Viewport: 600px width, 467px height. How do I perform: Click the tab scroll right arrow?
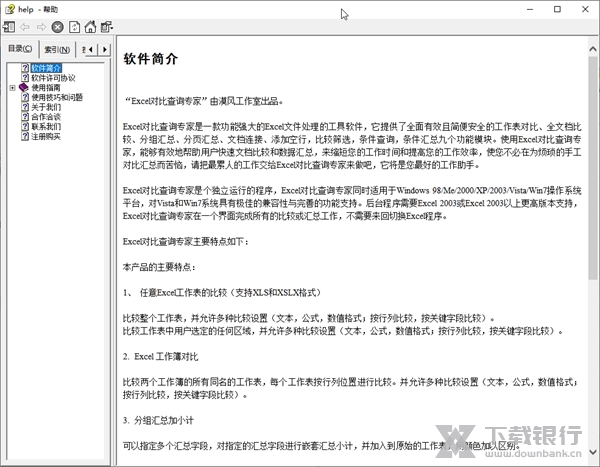coord(104,49)
